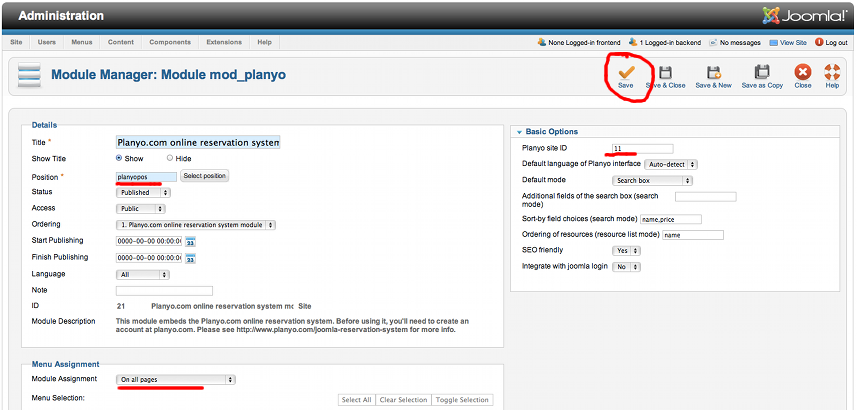
Task: Click the Ordering of resources input field
Action: (693, 235)
